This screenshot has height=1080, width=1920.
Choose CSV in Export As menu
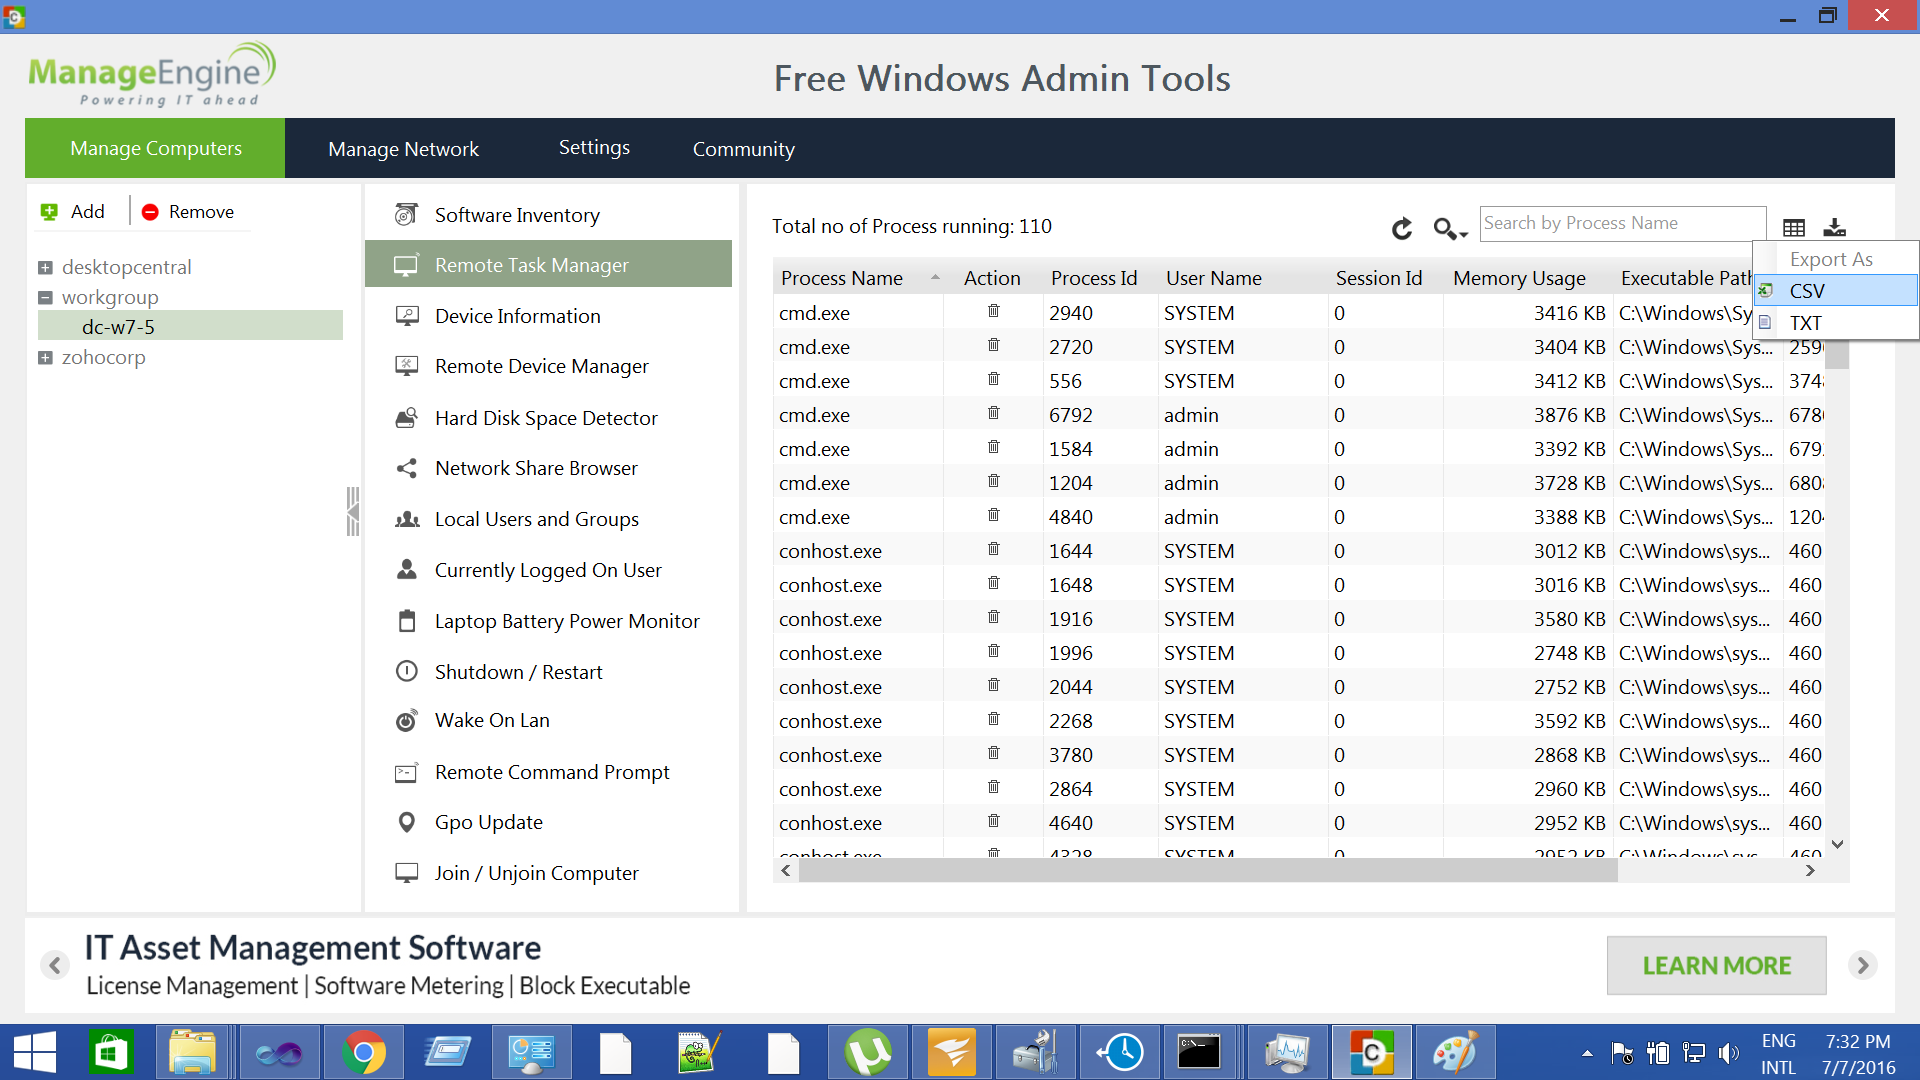pos(1837,291)
